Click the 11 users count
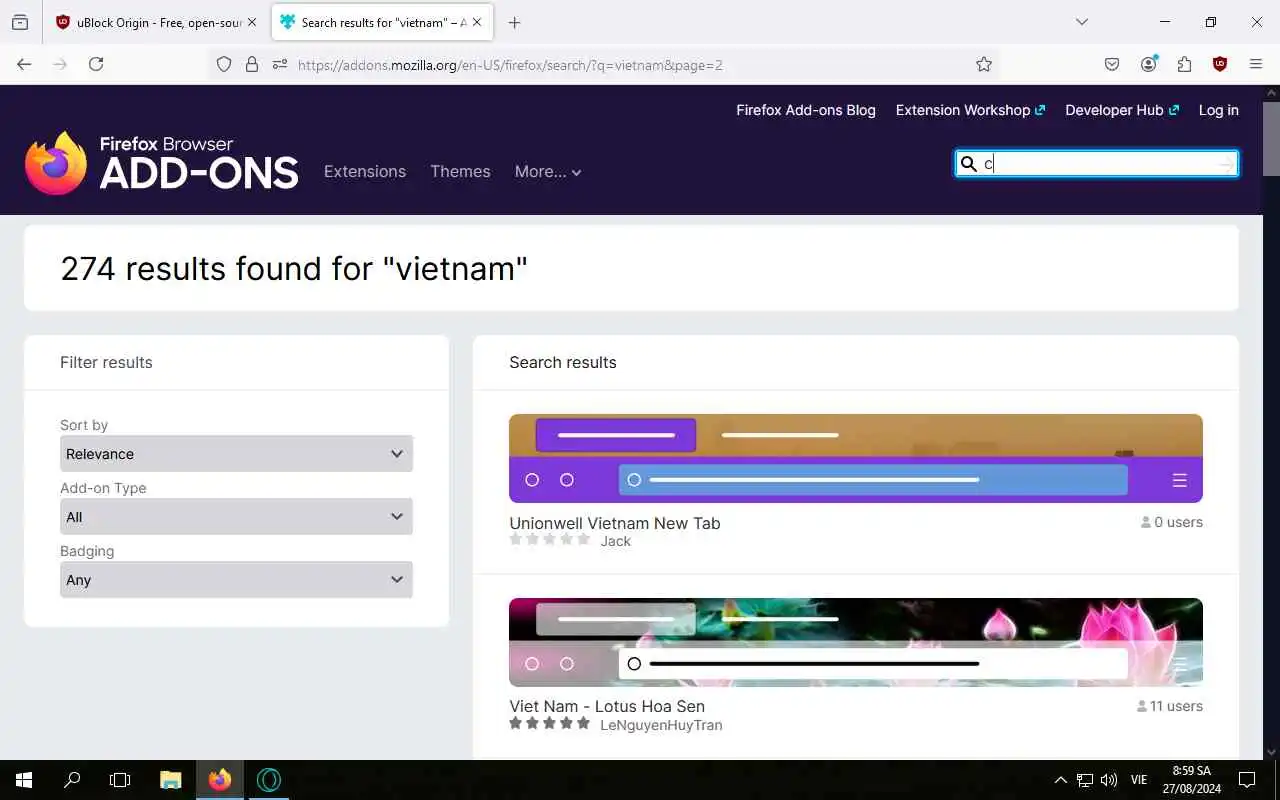Viewport: 1280px width, 800px height. 1170,706
